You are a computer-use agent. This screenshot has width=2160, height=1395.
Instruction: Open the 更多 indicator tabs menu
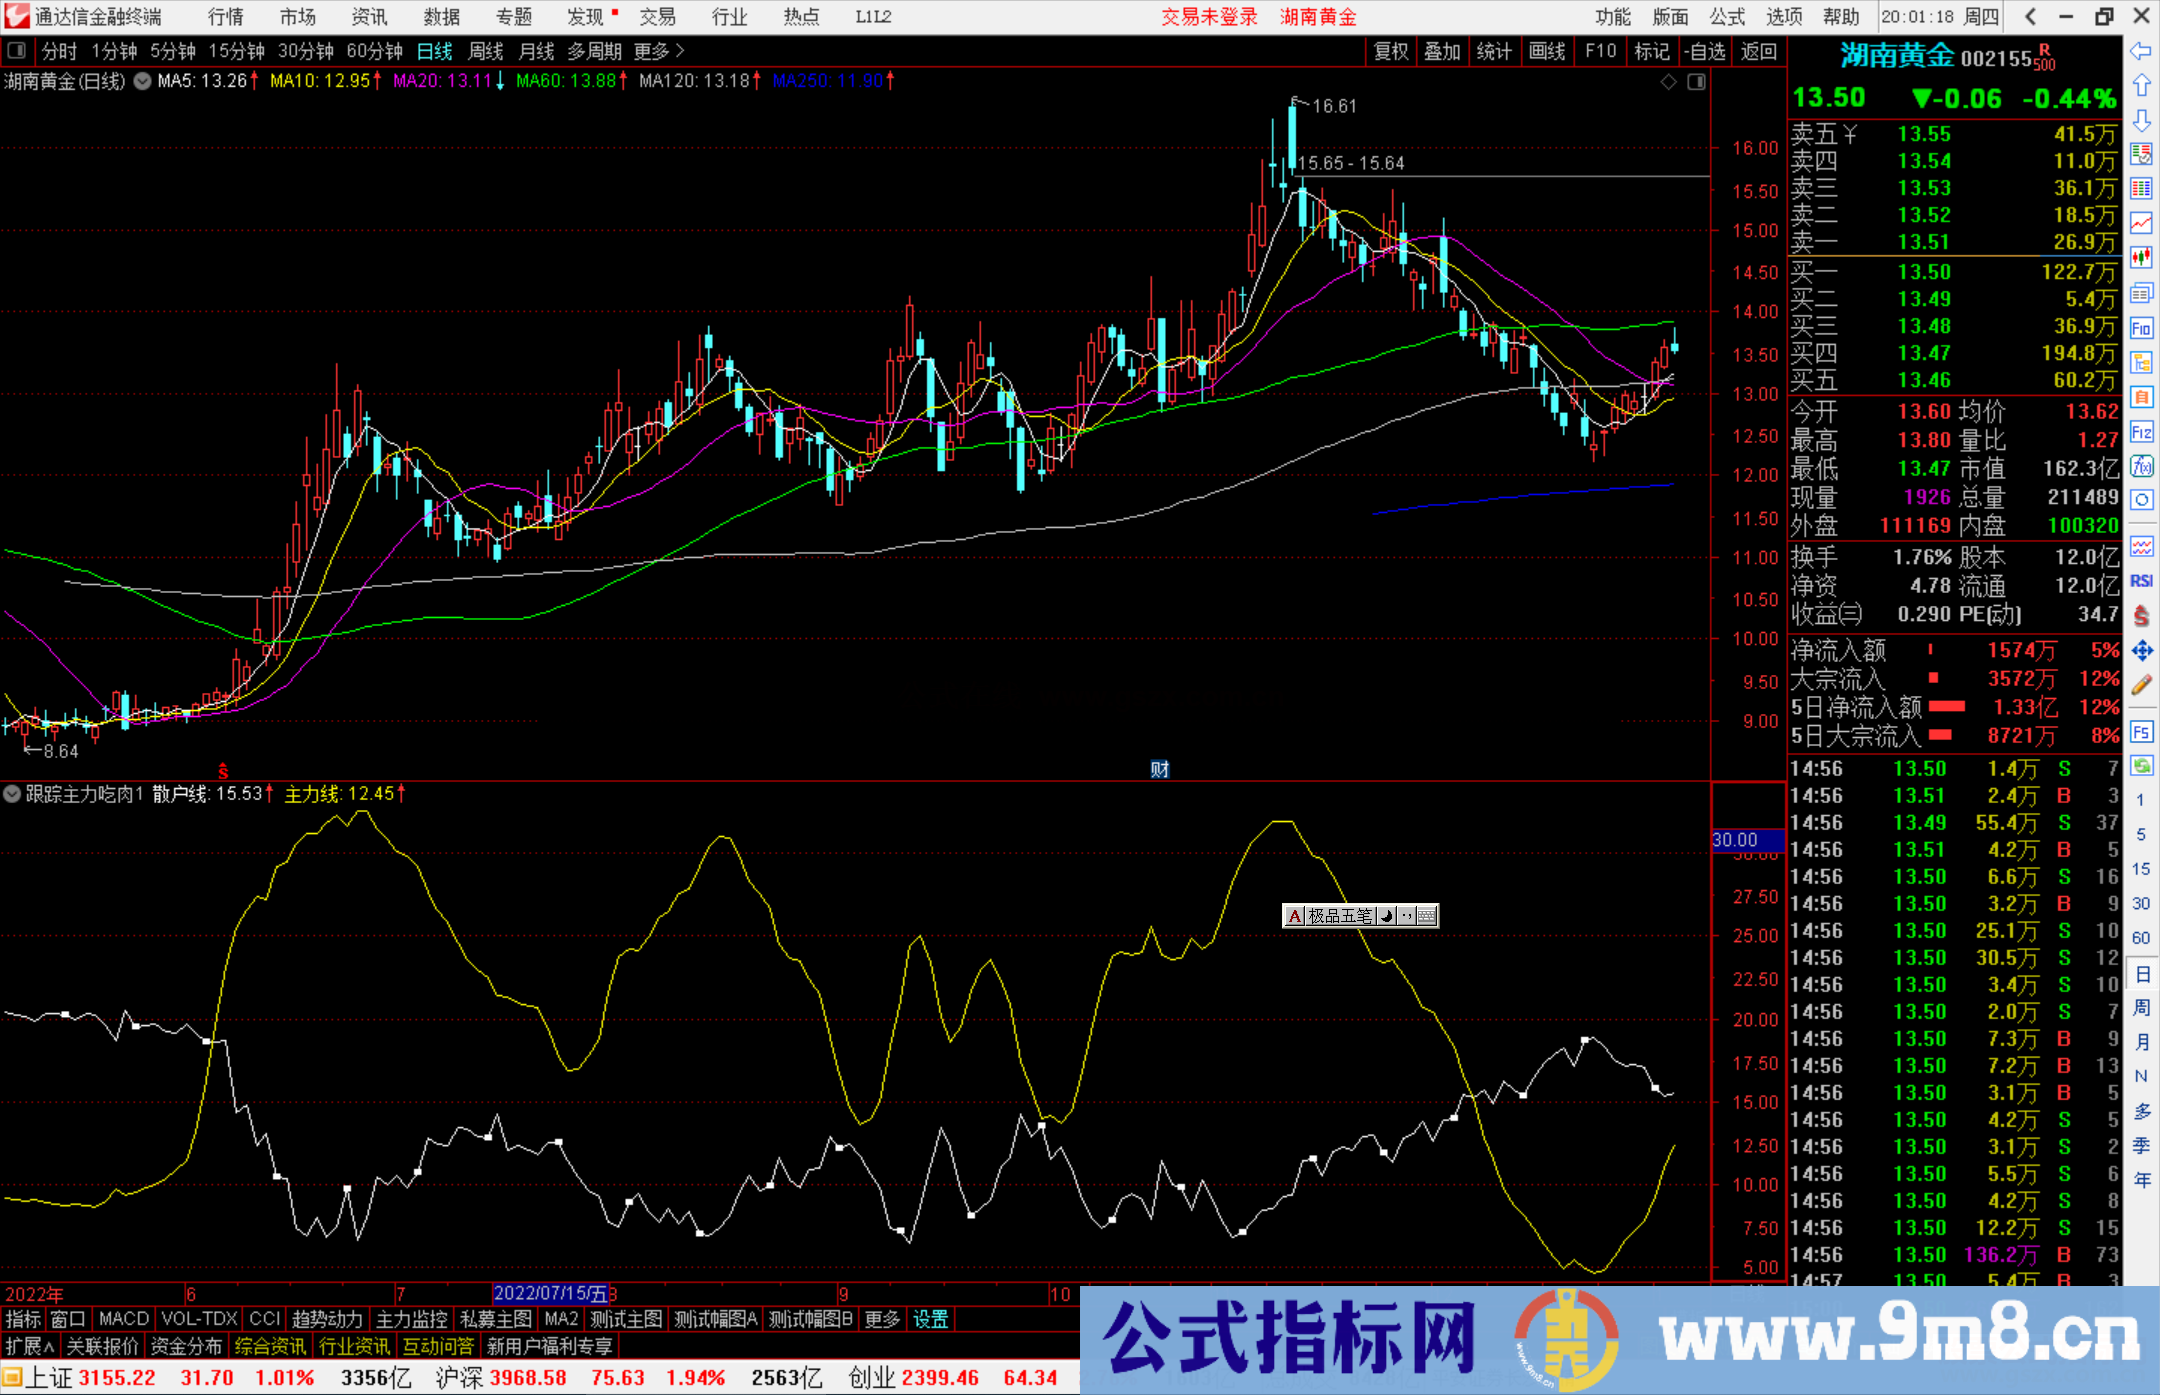click(x=882, y=1320)
